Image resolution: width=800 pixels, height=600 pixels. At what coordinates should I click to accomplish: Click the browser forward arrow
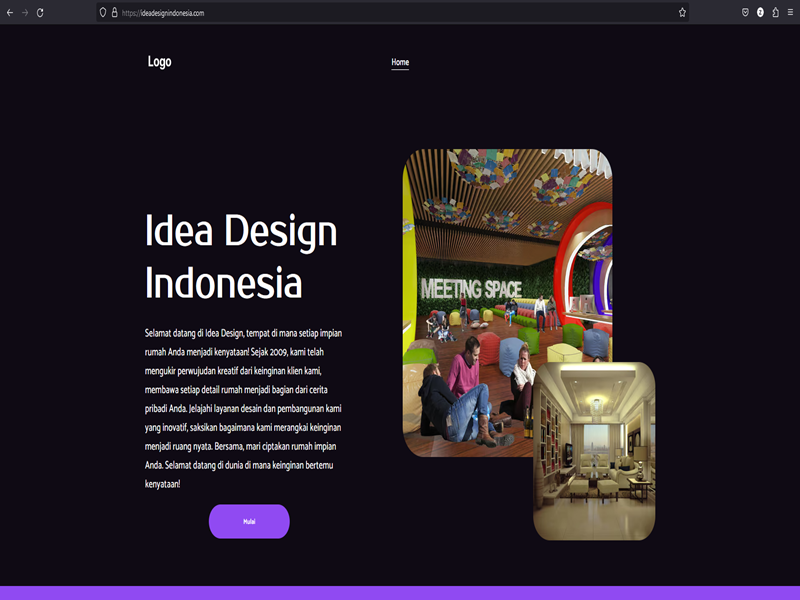pos(25,13)
